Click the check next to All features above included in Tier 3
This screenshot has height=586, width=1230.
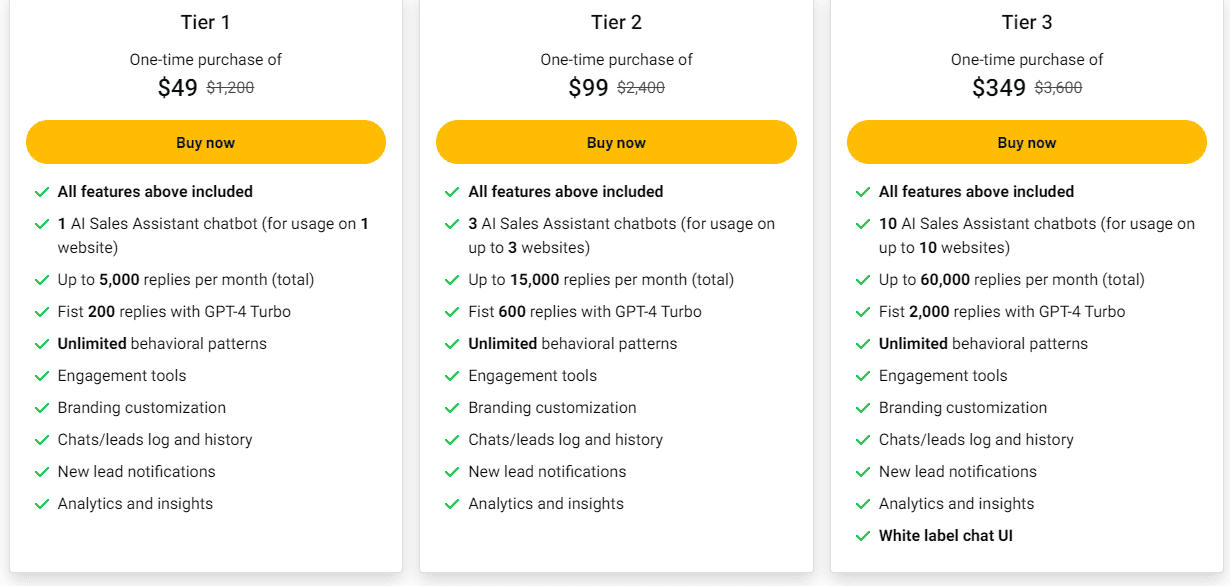[863, 191]
